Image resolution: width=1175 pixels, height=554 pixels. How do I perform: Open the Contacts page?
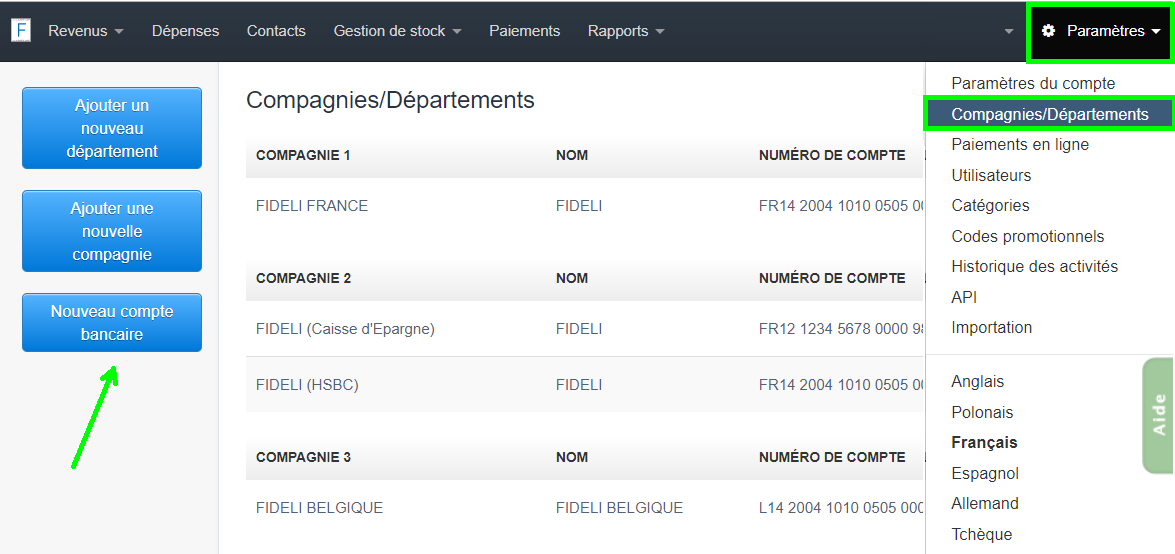point(276,31)
